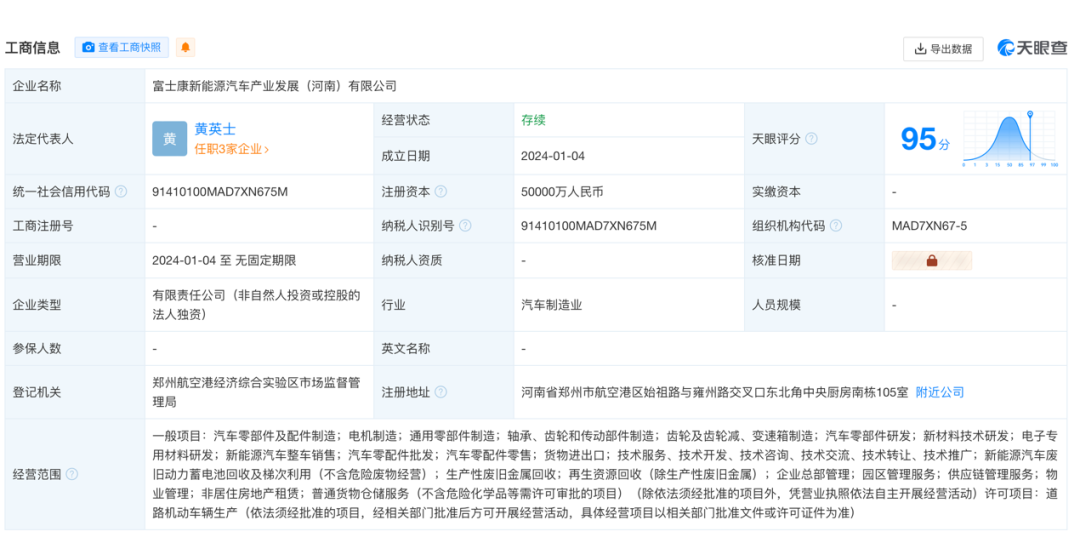Click the 天眼查 logo
Viewport: 1080px width, 543px height.
click(x=1032, y=48)
